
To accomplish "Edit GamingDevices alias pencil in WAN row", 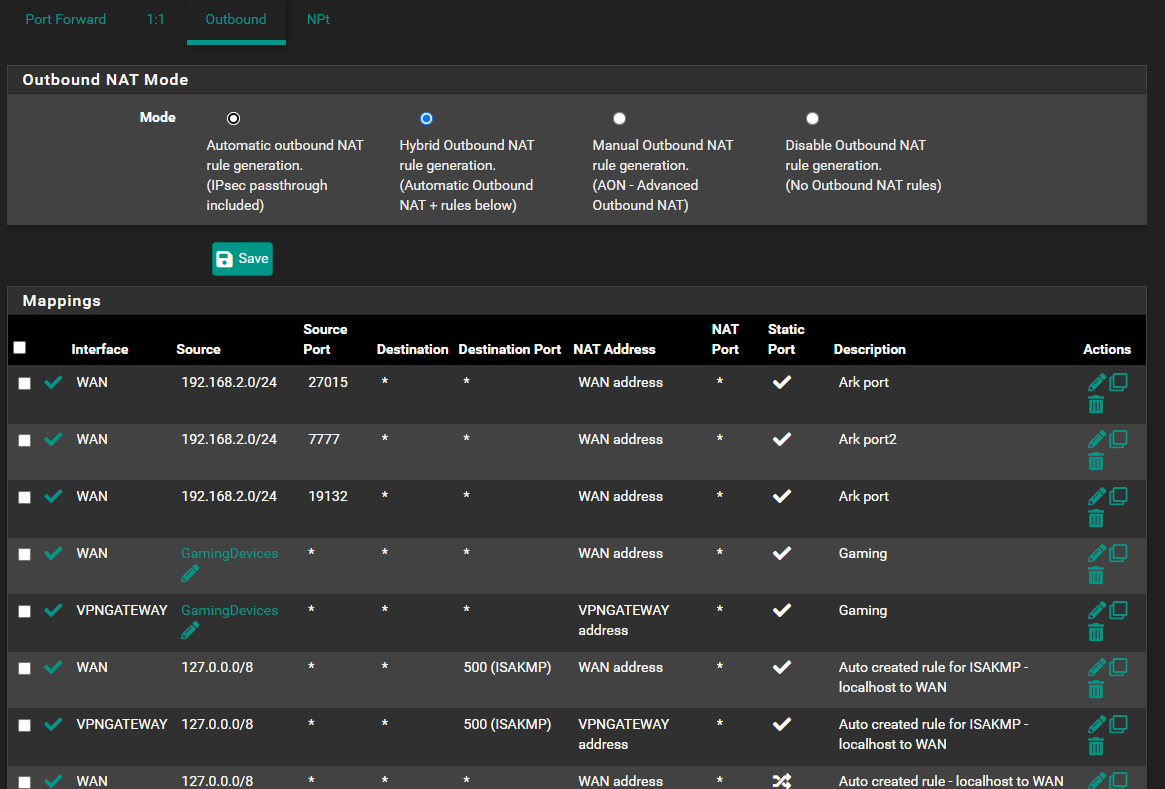I will [189, 574].
